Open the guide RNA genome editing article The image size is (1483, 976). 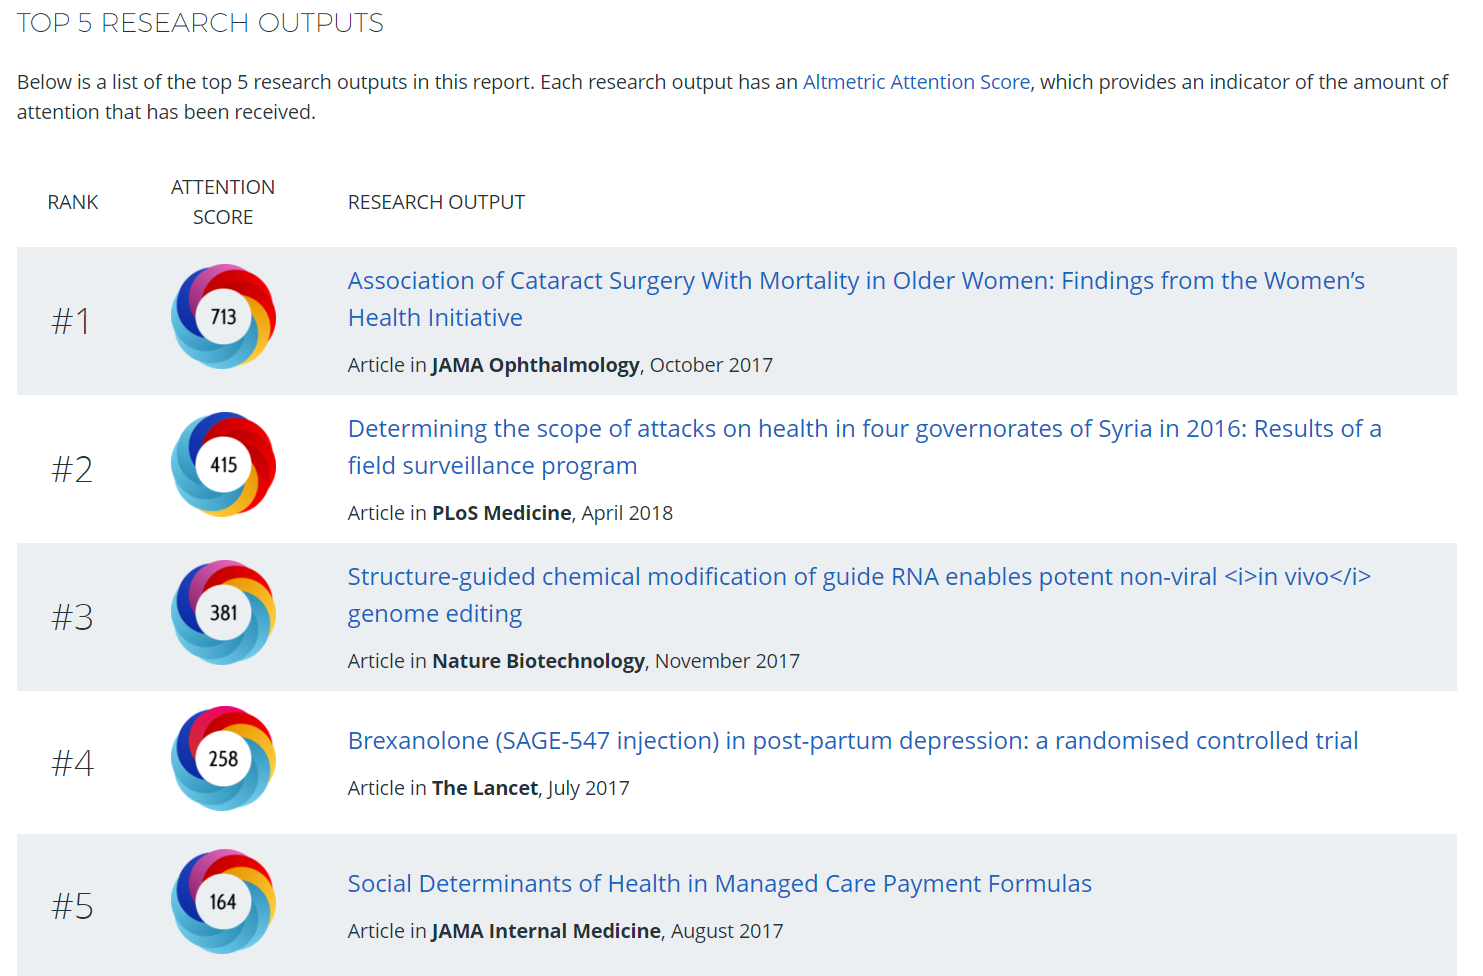pyautogui.click(x=858, y=577)
